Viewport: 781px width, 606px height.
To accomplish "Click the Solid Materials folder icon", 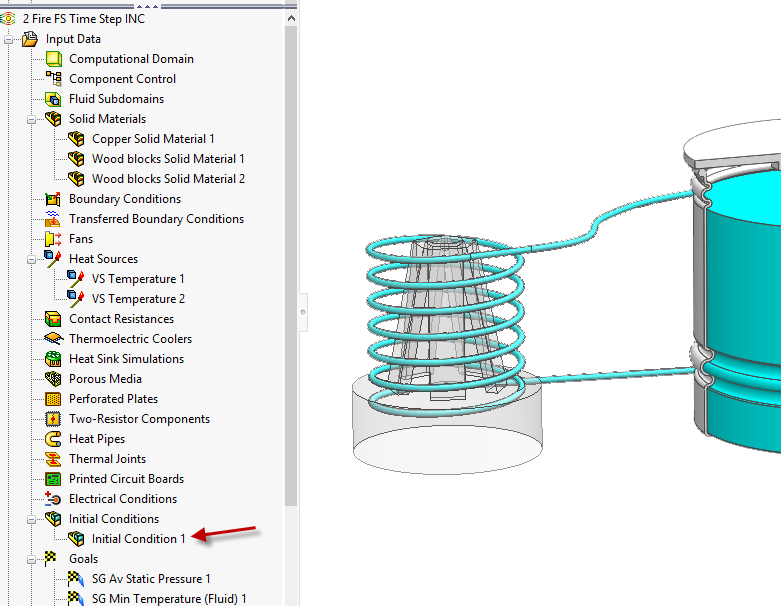I will click(x=53, y=119).
